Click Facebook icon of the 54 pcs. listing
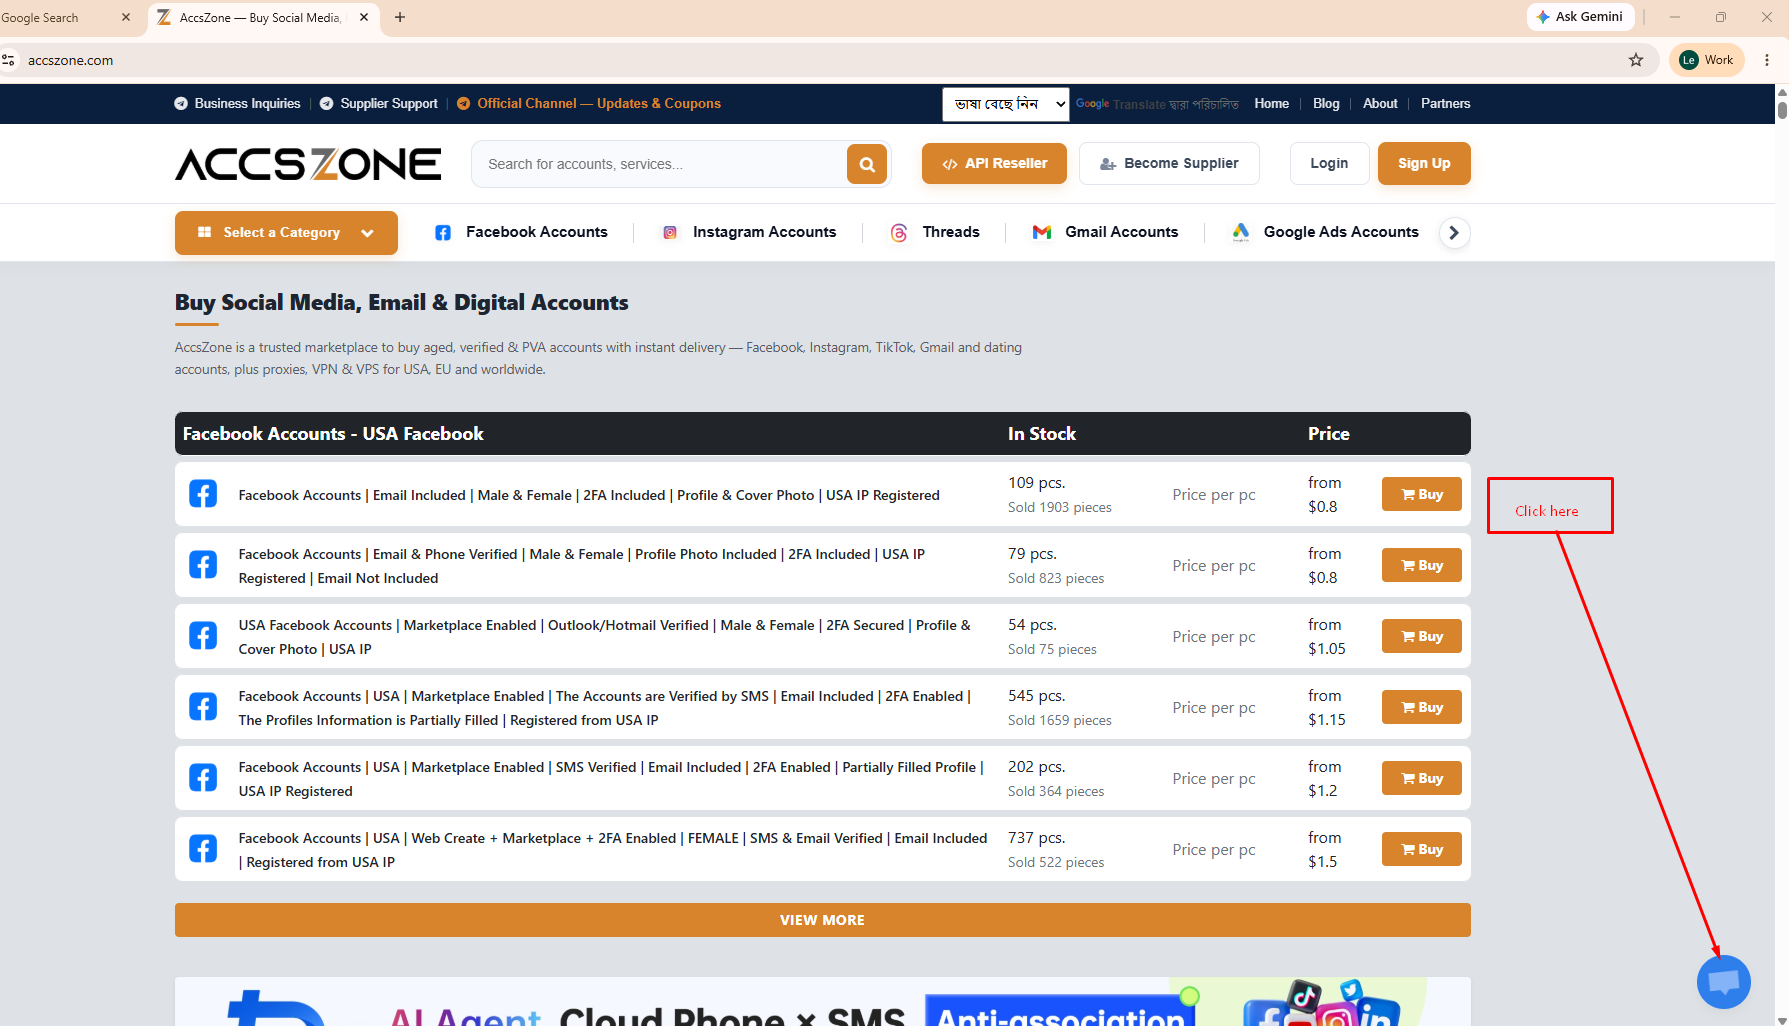Viewport: 1789px width, 1026px height. click(x=203, y=636)
